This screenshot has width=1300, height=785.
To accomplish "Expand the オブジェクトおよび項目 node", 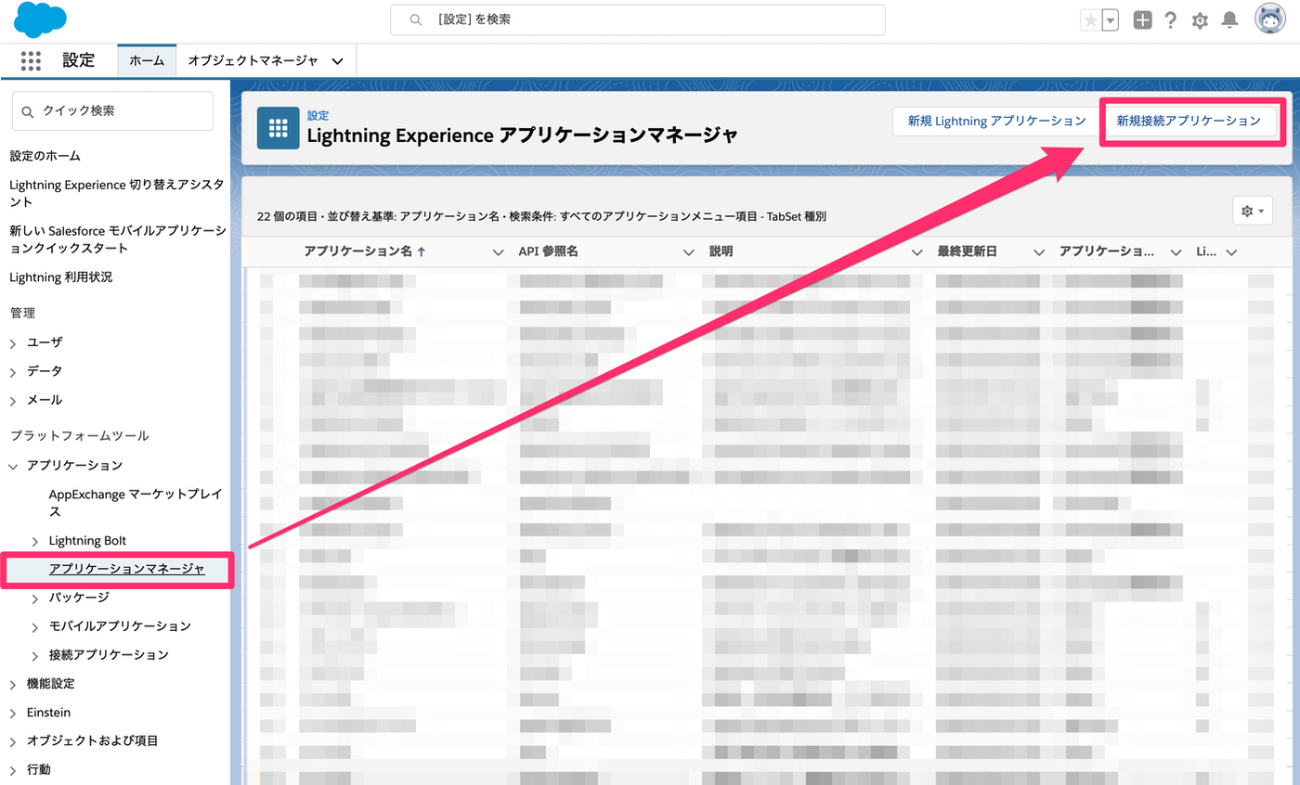I will [x=13, y=742].
